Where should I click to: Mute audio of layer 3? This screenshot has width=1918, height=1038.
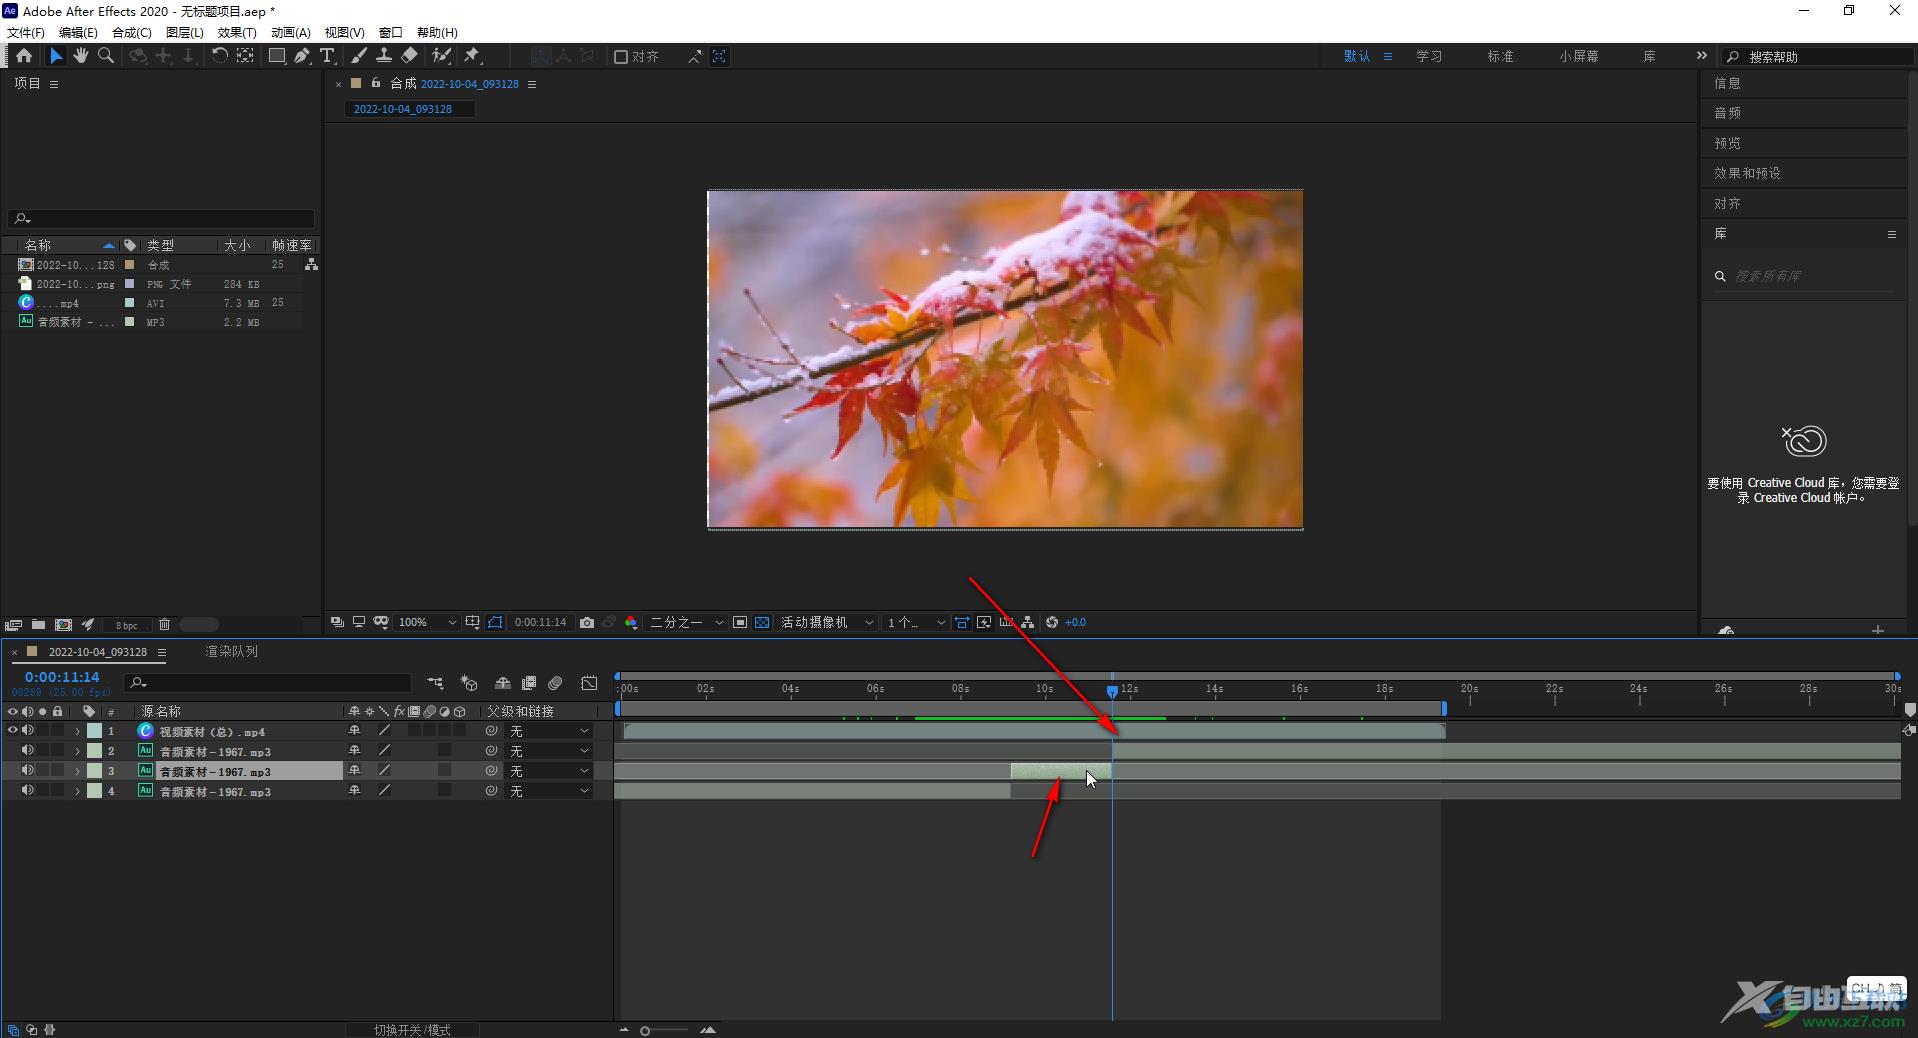[28, 771]
